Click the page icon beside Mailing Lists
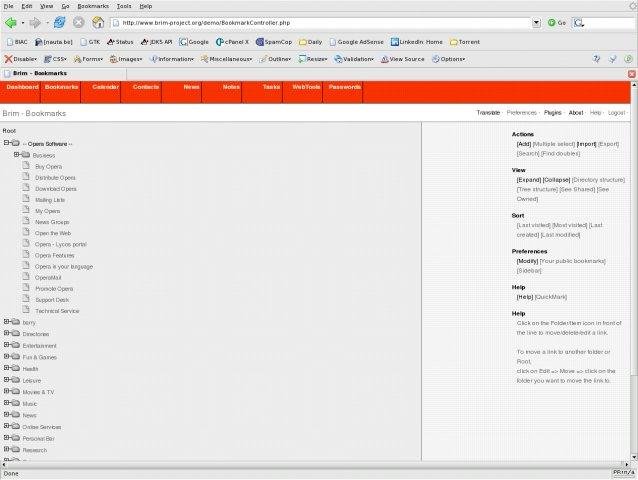This screenshot has width=638, height=480. 27,200
